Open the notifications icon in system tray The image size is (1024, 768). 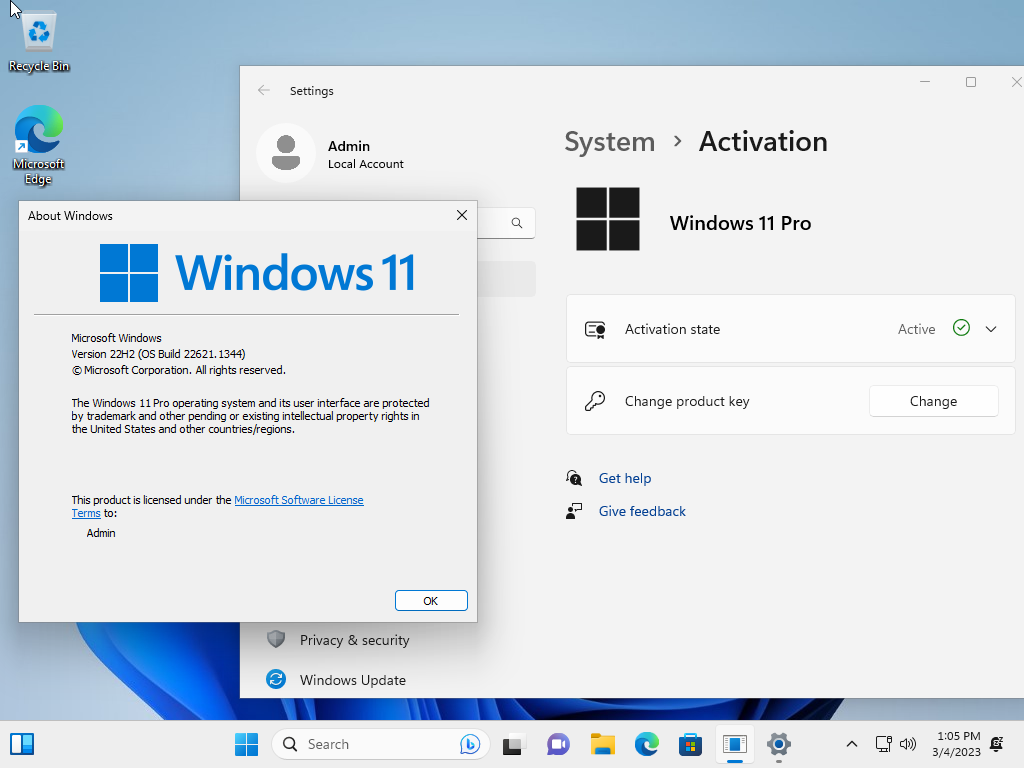click(997, 744)
